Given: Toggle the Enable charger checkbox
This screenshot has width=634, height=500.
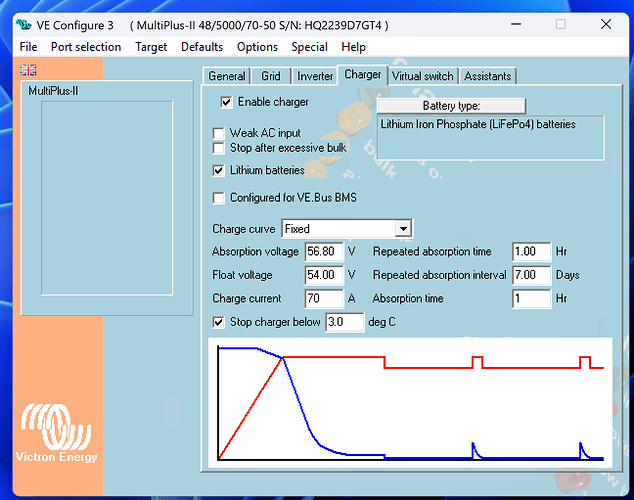Looking at the screenshot, I should click(x=226, y=102).
